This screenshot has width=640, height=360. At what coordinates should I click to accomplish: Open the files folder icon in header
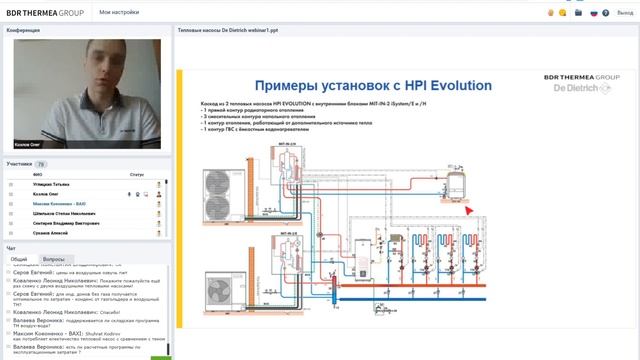pos(578,13)
